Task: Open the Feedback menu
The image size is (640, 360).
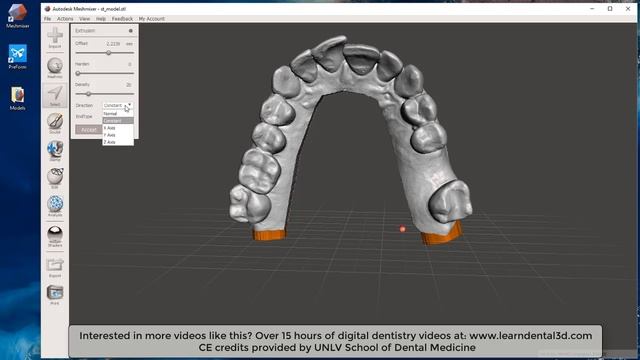Action: coord(122,19)
